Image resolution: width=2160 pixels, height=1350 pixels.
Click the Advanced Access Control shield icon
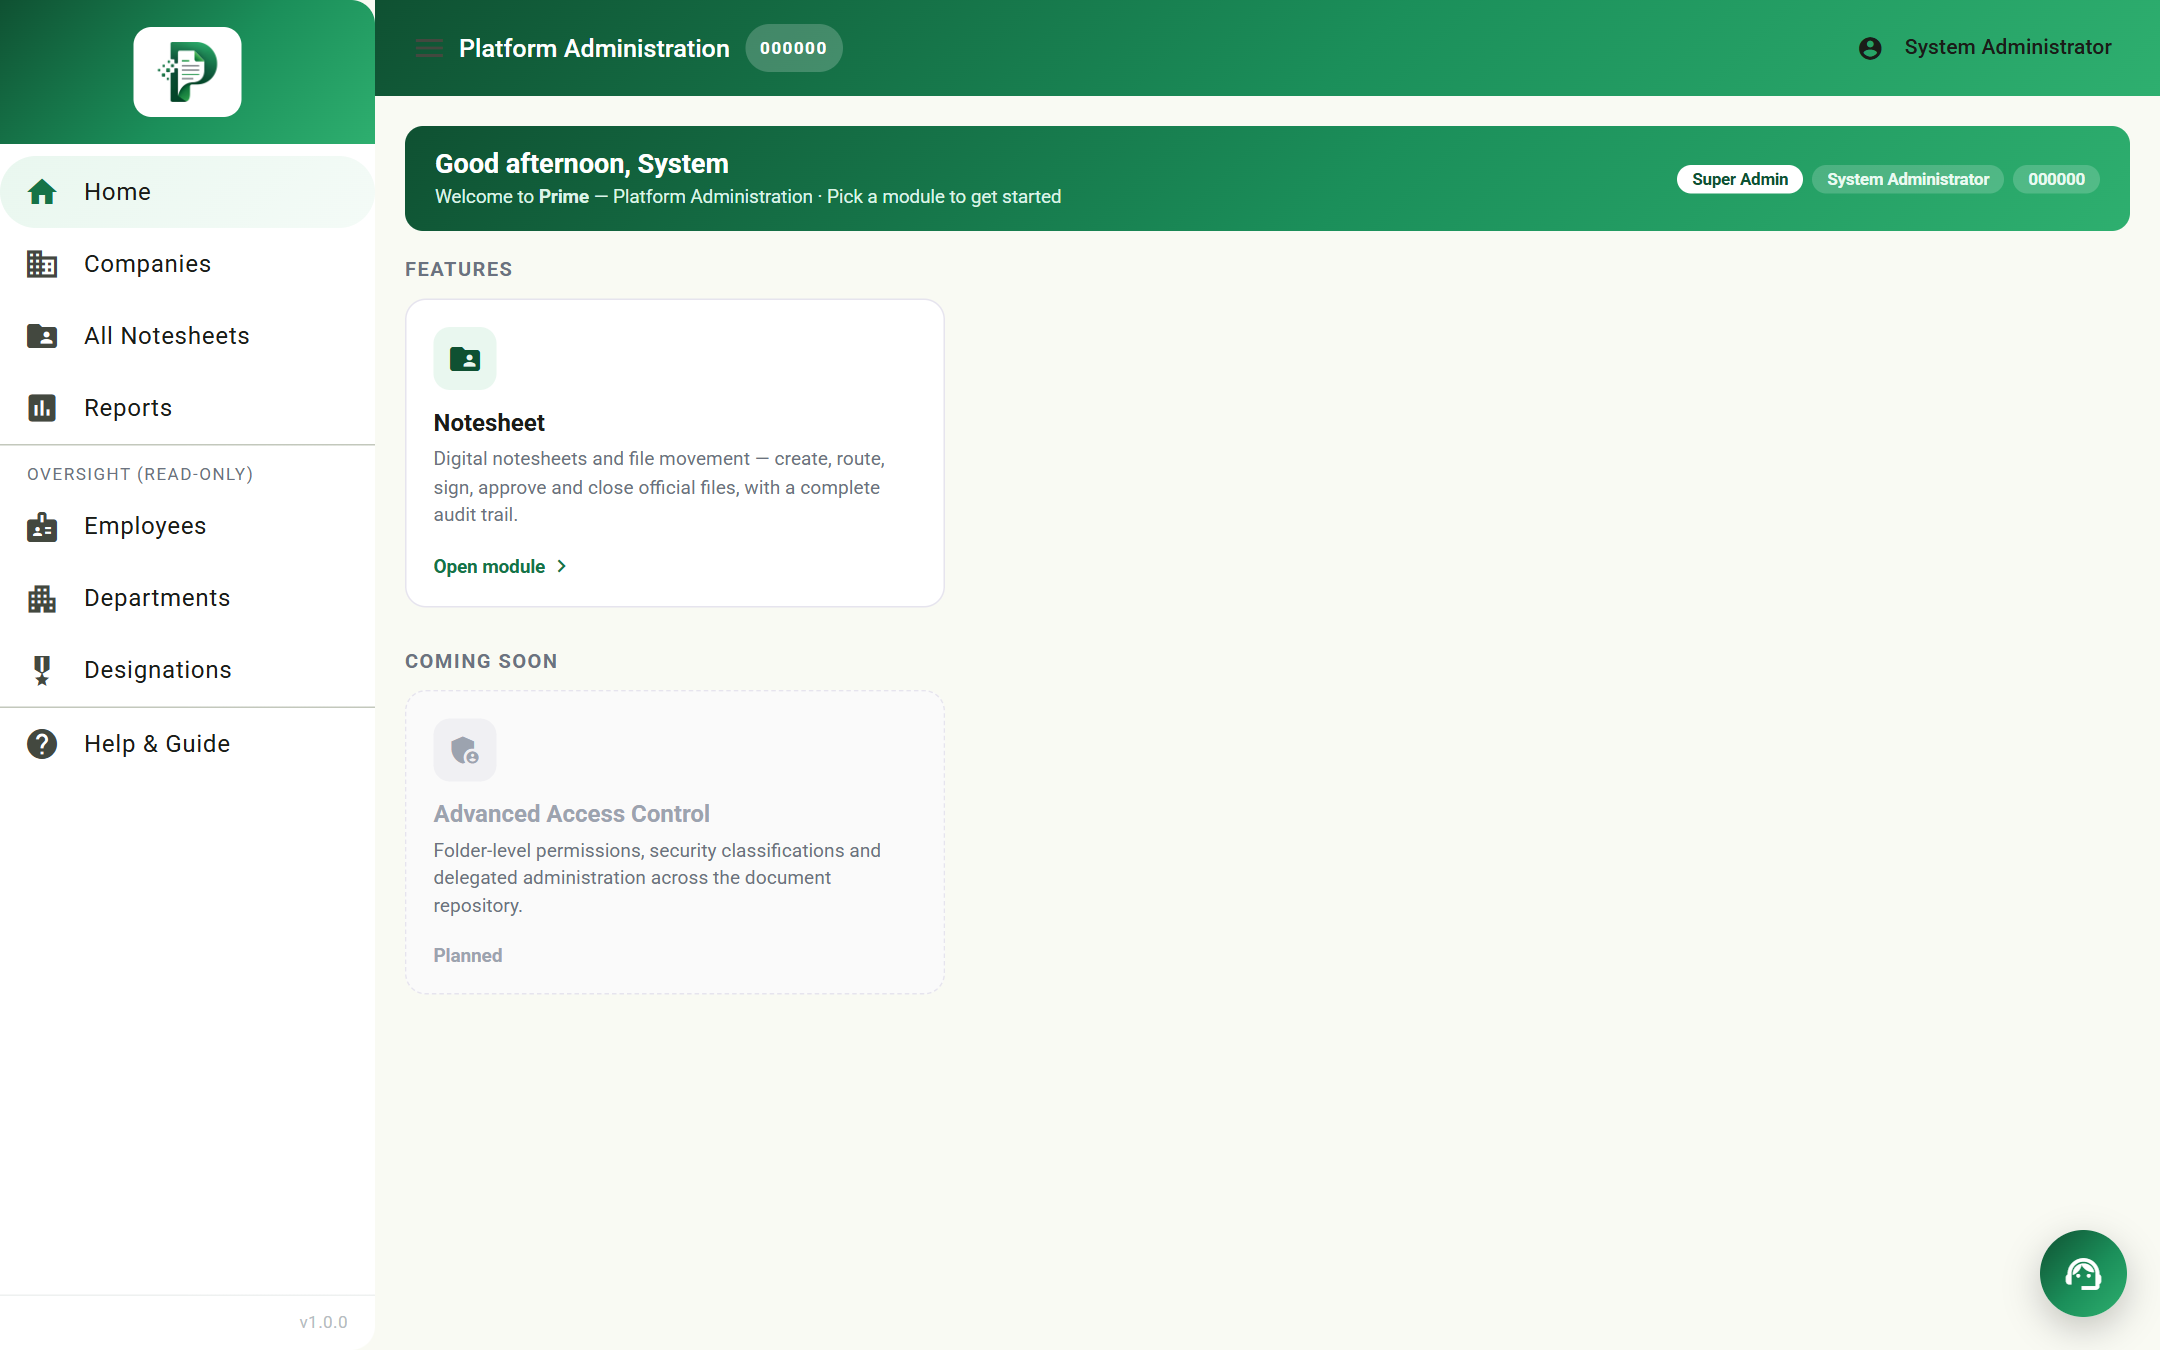coord(465,750)
